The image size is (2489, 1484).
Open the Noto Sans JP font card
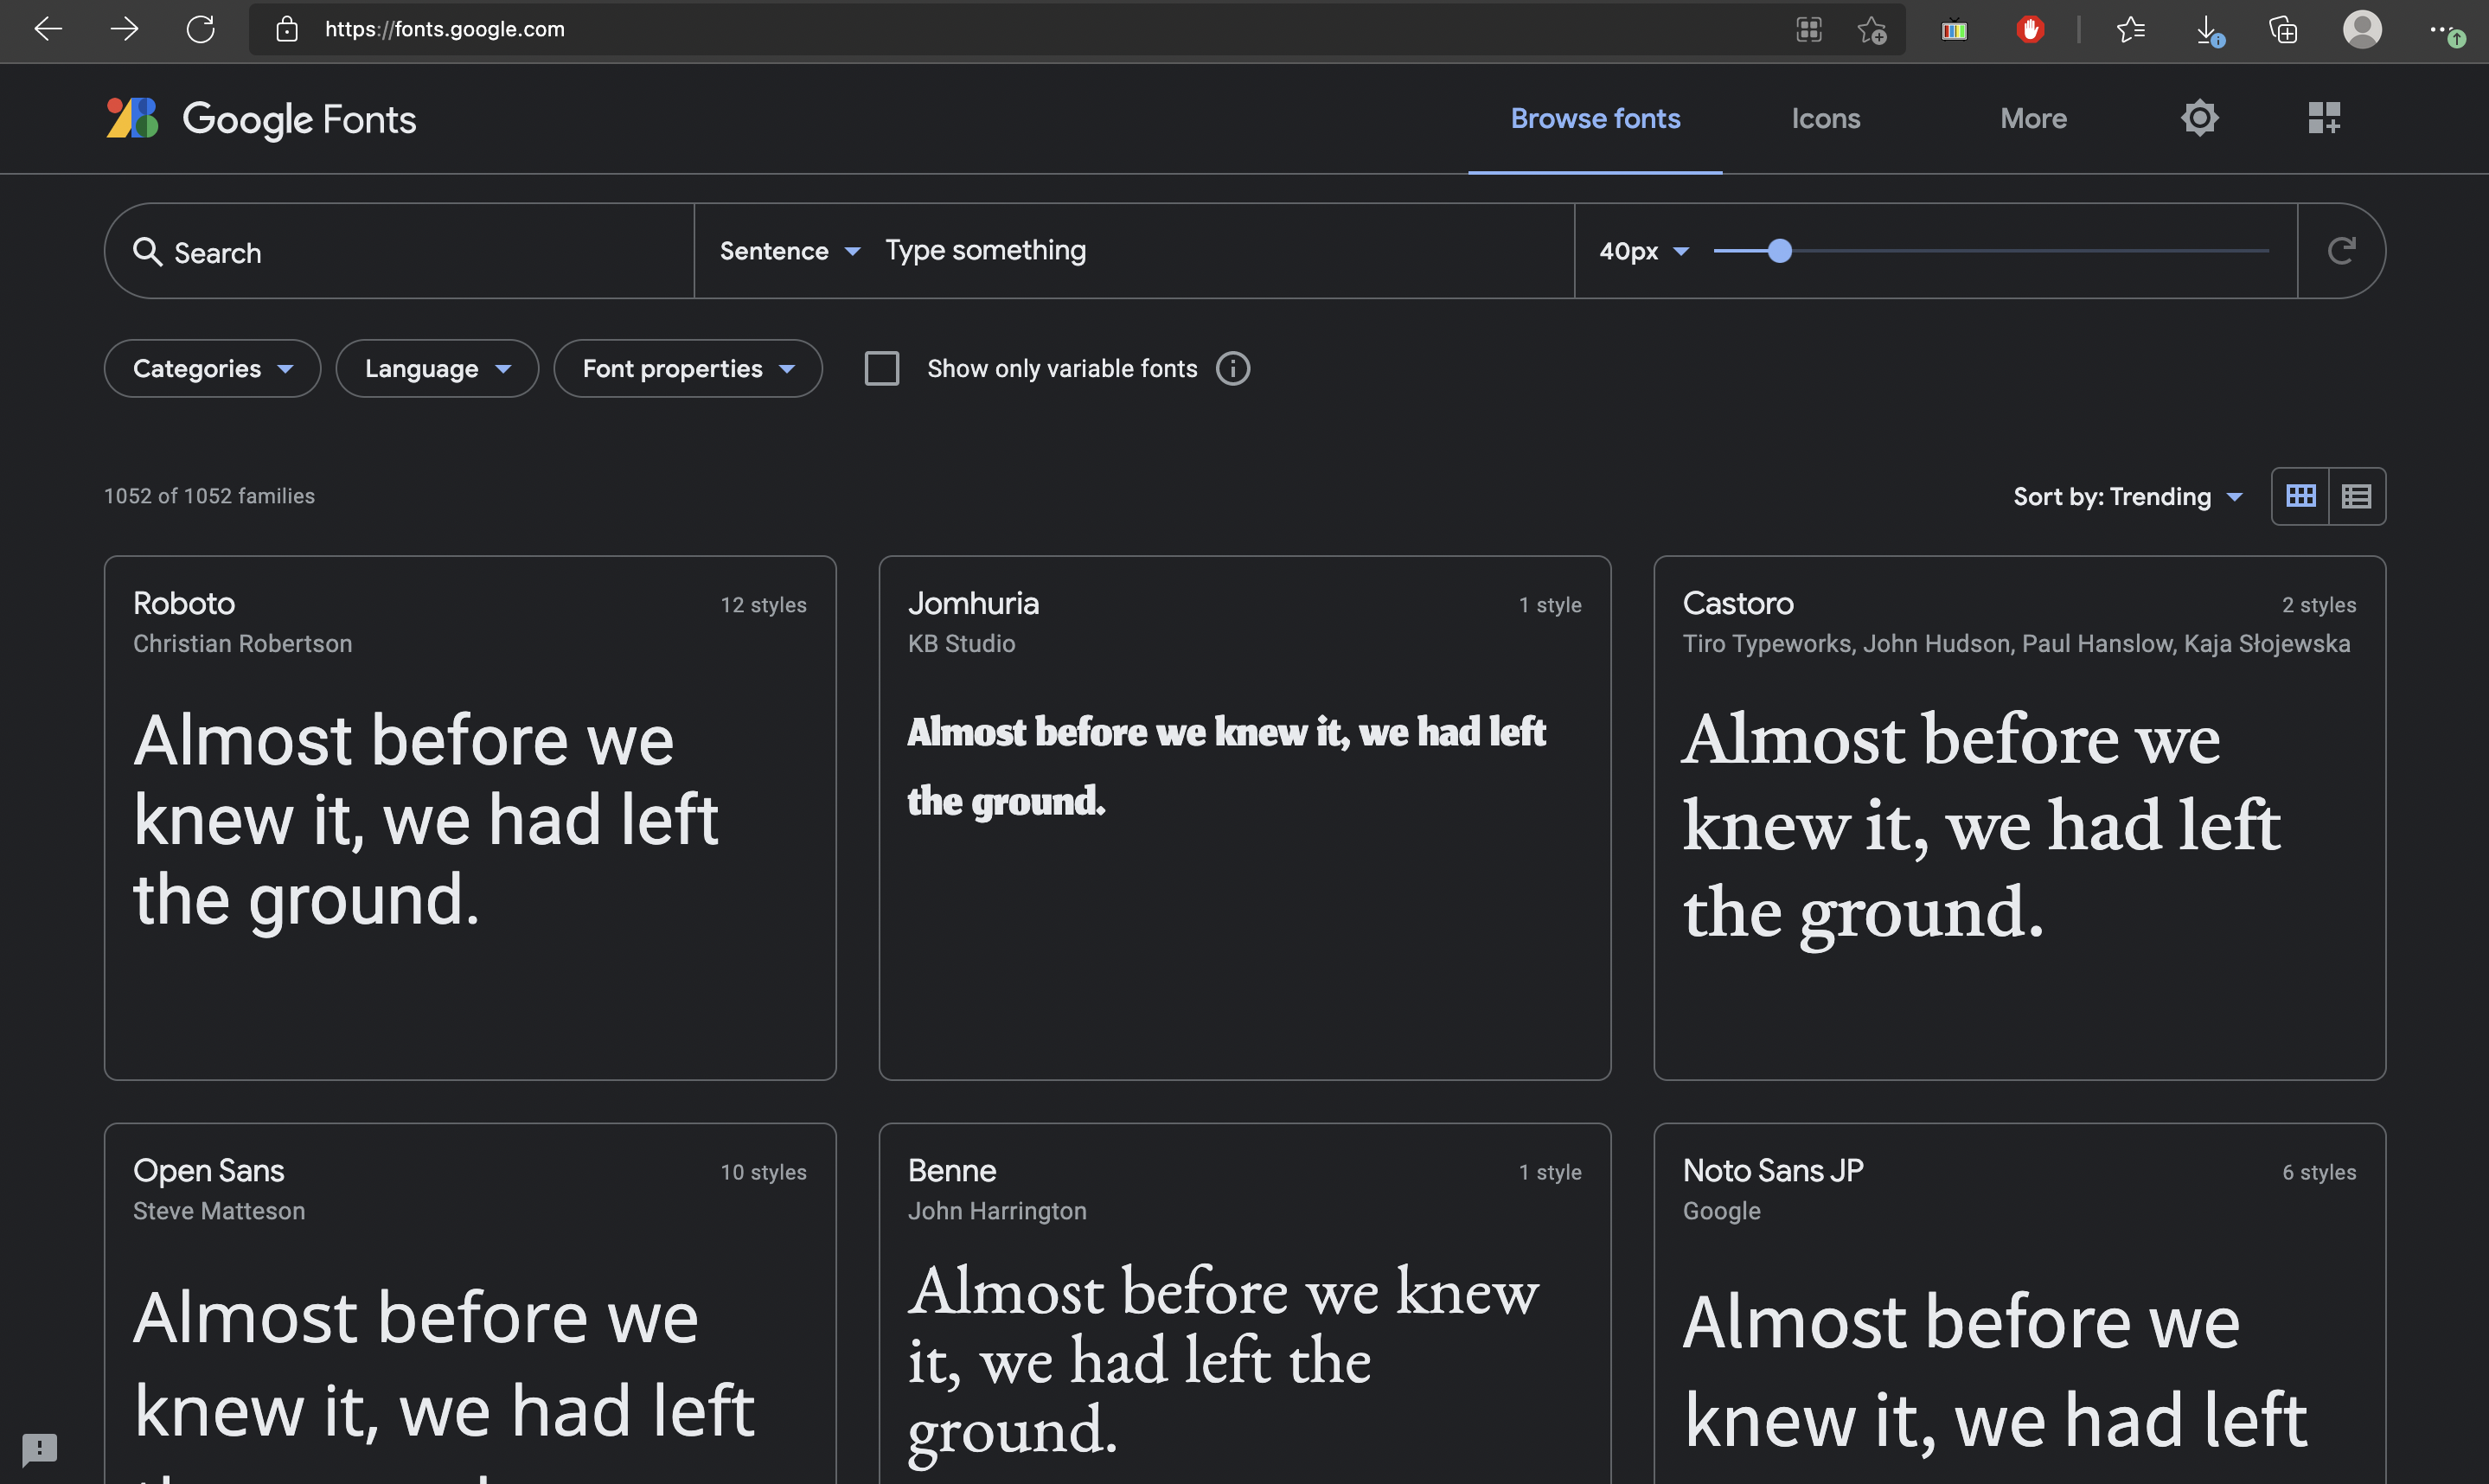tap(2020, 1304)
